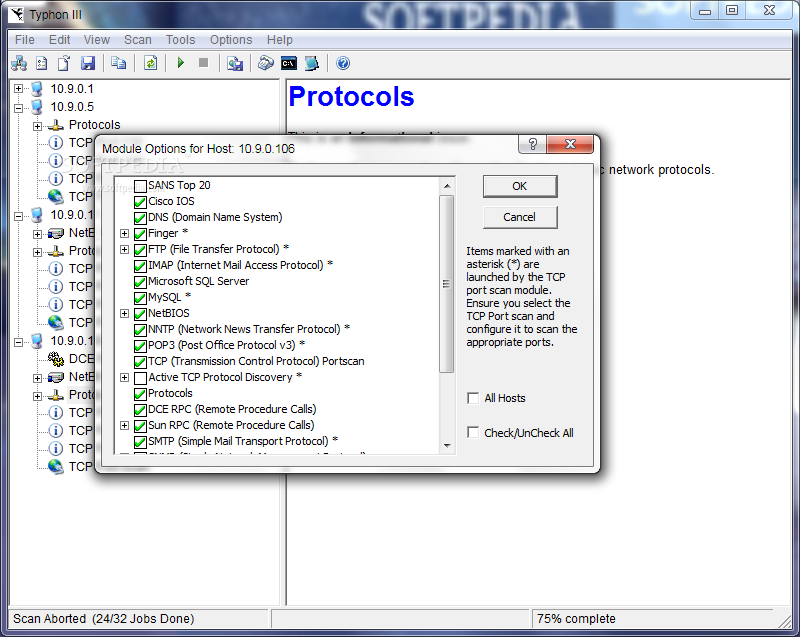
Task: Uncheck the MySQL module
Action: 140,298
